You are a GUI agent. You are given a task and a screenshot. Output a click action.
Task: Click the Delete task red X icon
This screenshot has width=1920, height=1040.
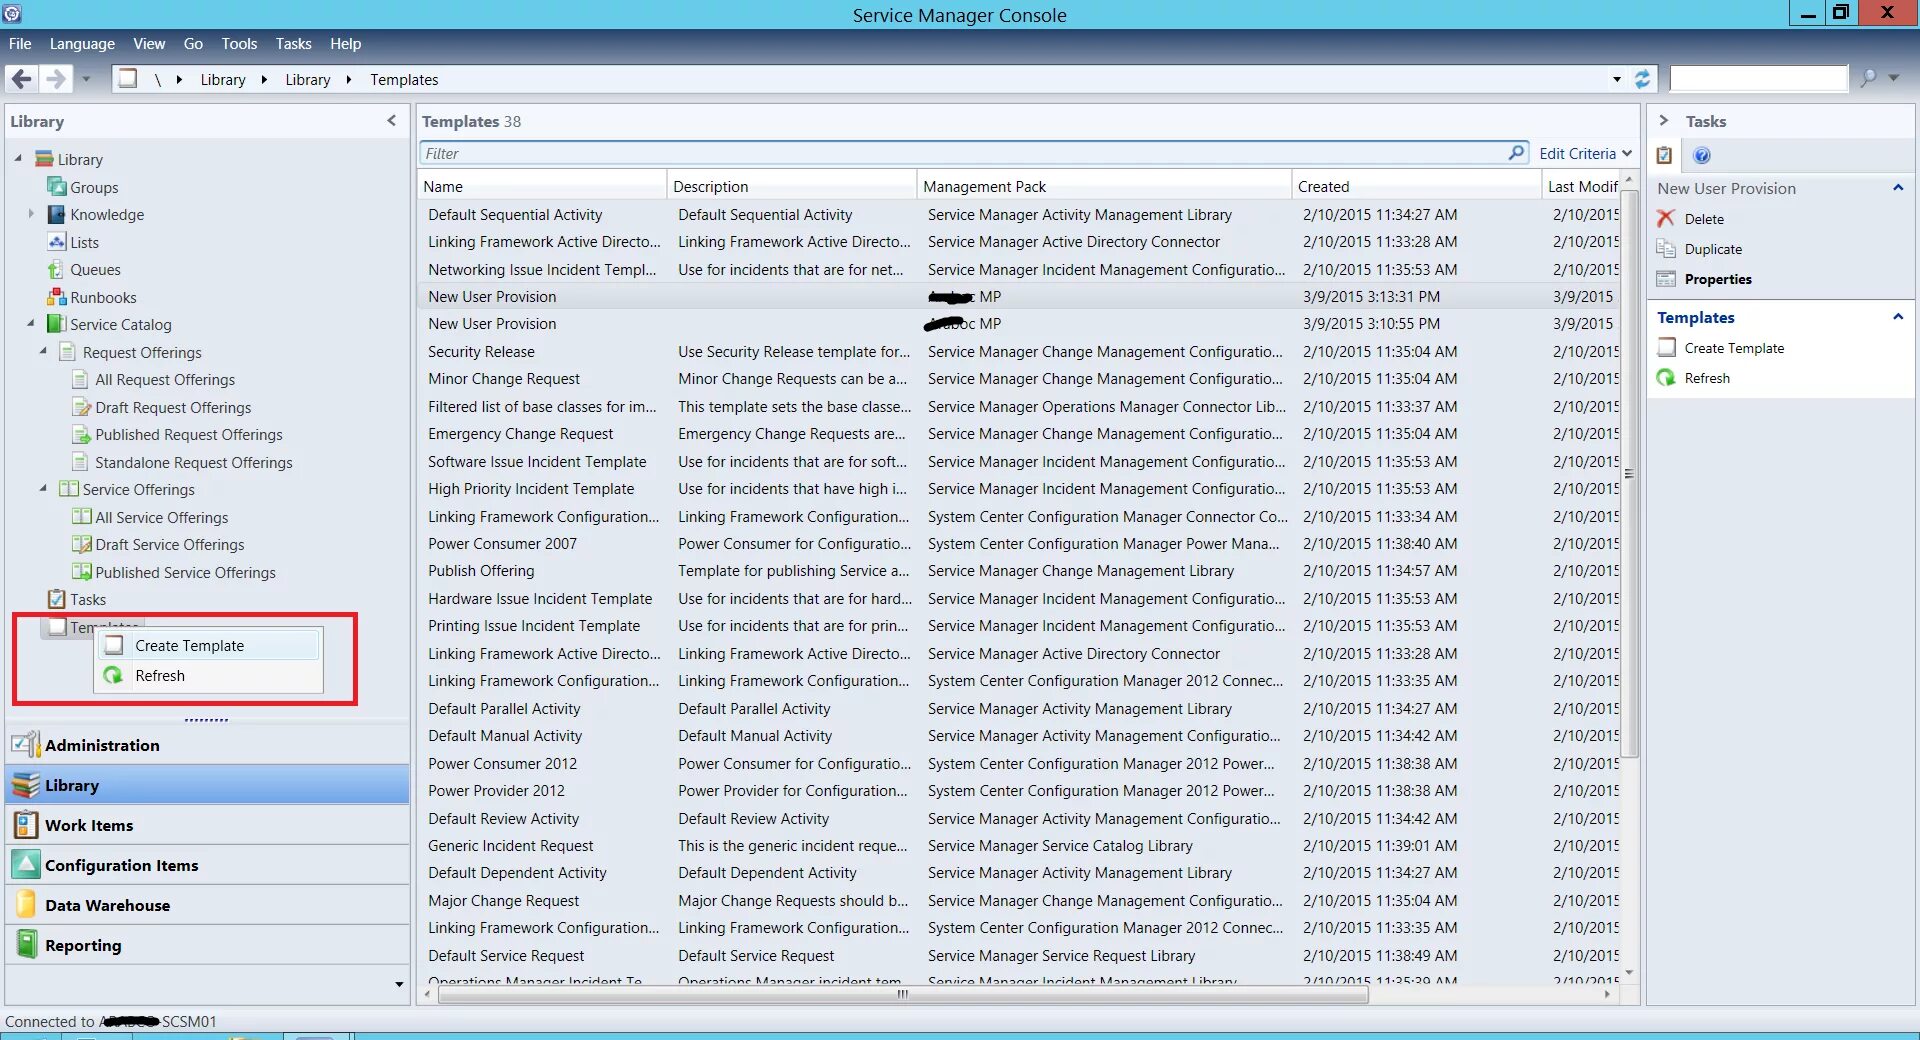[x=1666, y=219]
